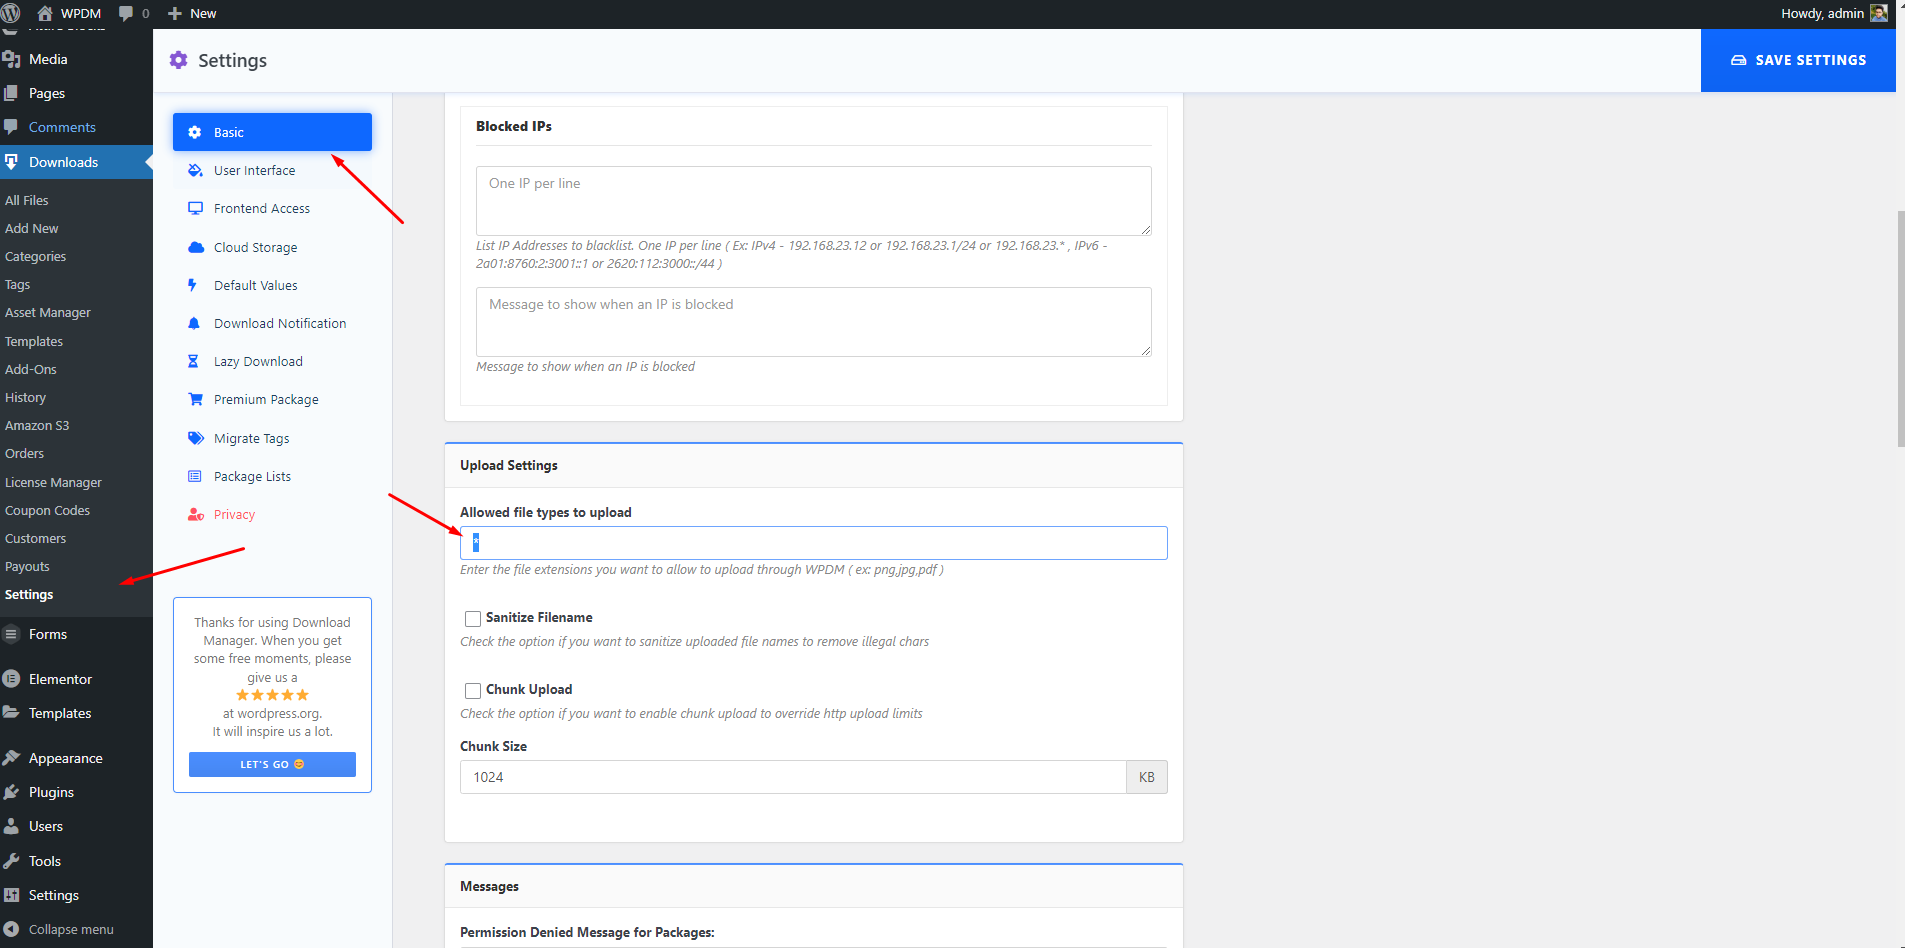Click the Elementor sidebar icon
This screenshot has width=1905, height=948.
(x=12, y=679)
